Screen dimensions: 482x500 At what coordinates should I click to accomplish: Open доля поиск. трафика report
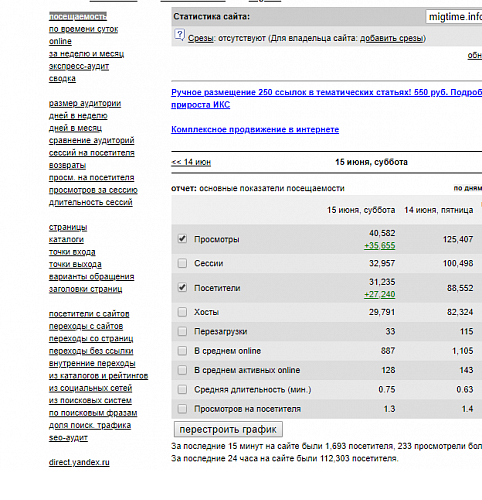click(x=90, y=425)
